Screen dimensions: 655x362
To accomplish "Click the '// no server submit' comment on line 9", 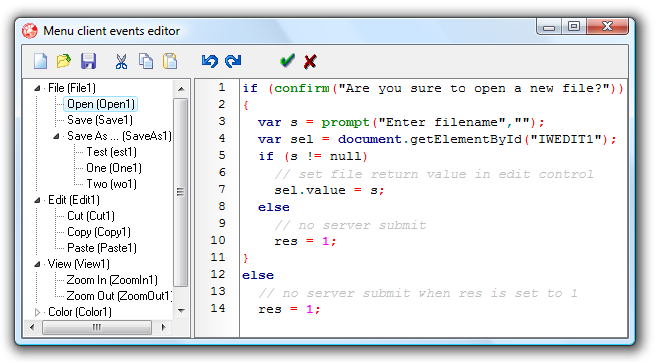I will pos(350,225).
